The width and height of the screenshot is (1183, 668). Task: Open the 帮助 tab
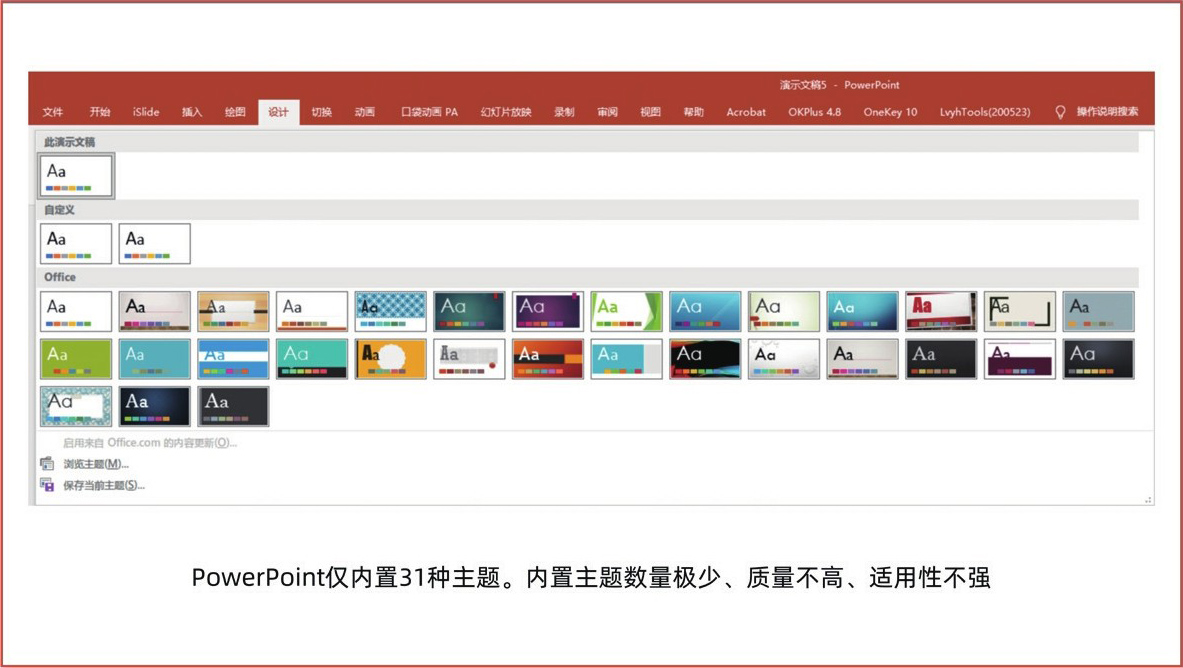point(693,112)
